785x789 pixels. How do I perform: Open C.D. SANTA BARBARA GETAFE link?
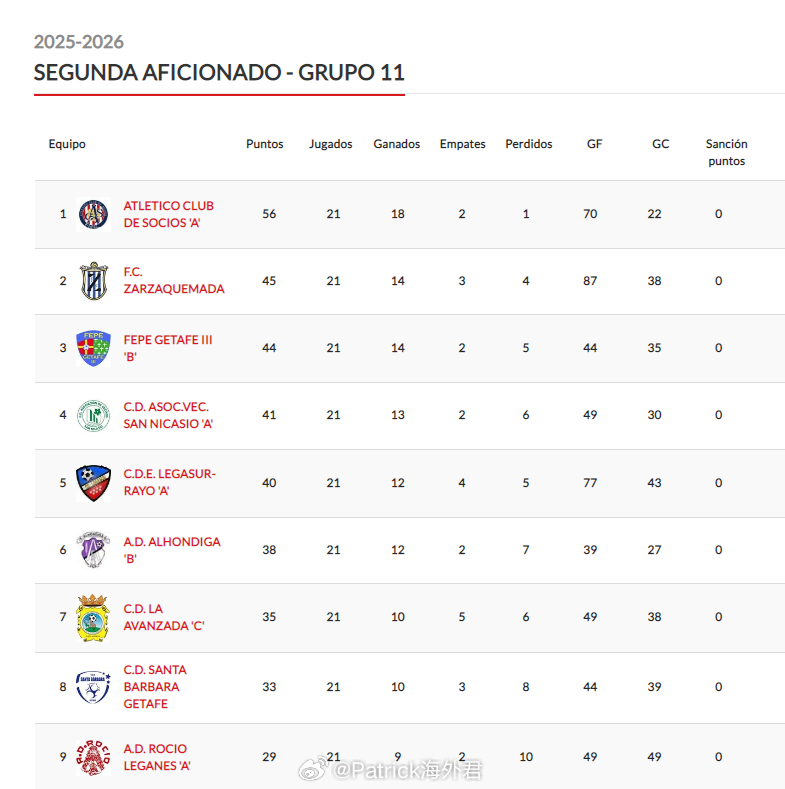pyautogui.click(x=155, y=686)
